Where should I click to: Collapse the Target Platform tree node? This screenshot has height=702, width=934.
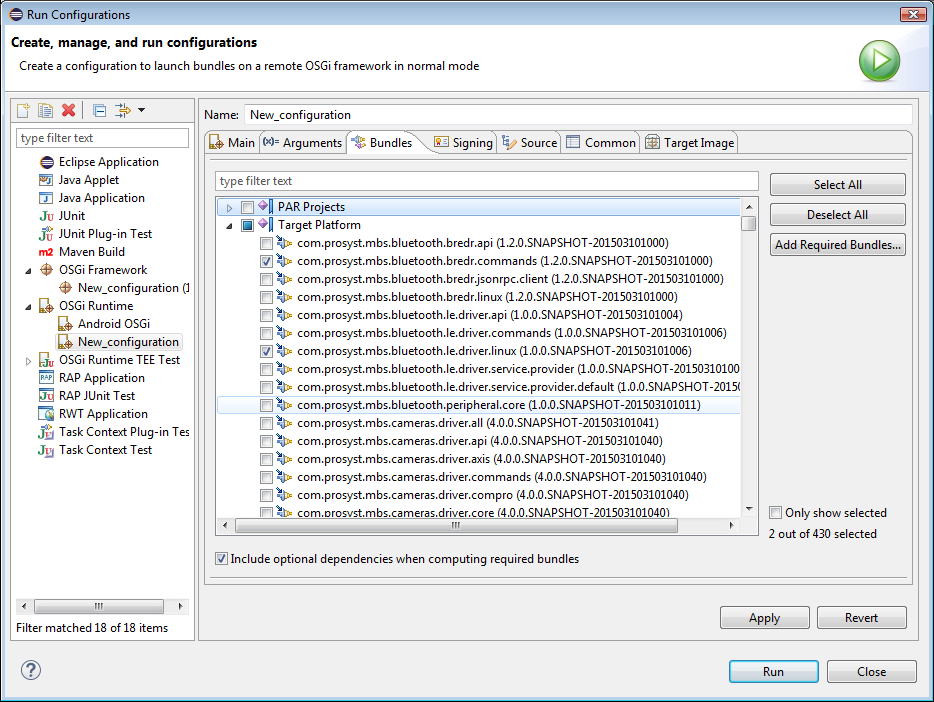tap(229, 225)
